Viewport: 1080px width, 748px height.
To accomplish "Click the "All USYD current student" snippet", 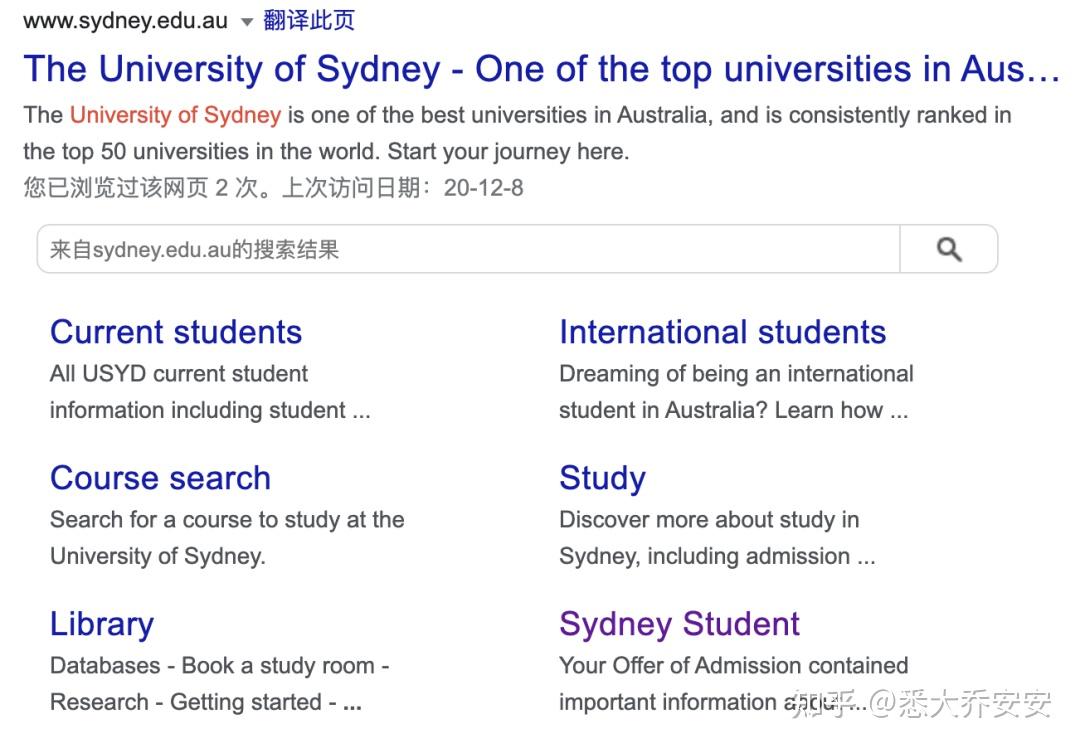I will coord(179,374).
